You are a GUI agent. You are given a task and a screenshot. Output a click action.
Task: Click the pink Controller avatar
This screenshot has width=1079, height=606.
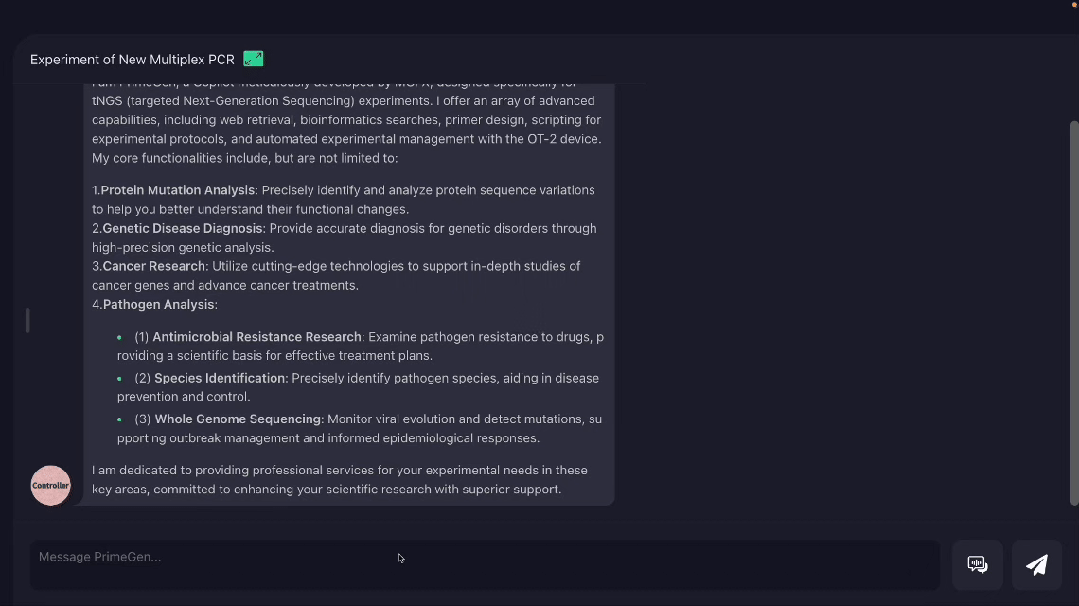coord(50,486)
